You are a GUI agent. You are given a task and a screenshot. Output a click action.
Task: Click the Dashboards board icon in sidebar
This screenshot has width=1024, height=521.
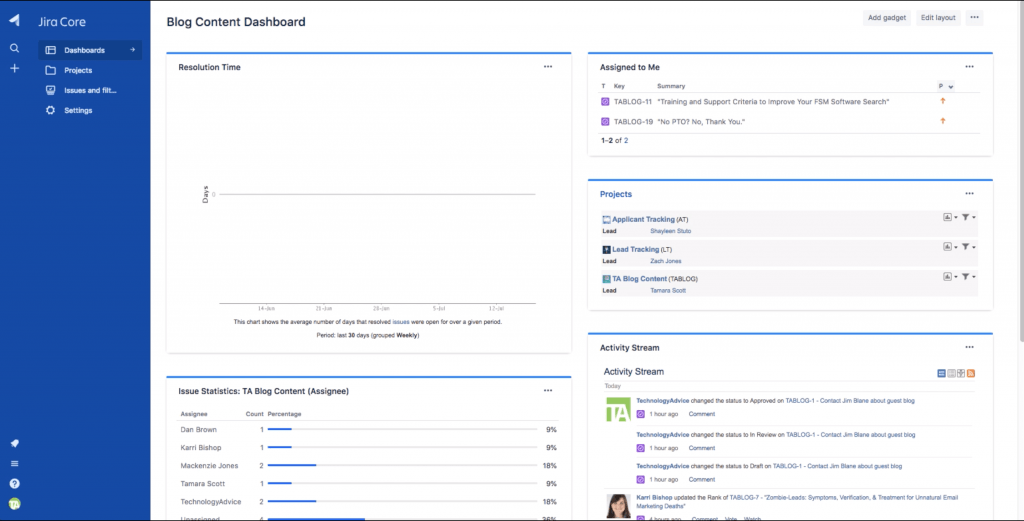coord(50,50)
